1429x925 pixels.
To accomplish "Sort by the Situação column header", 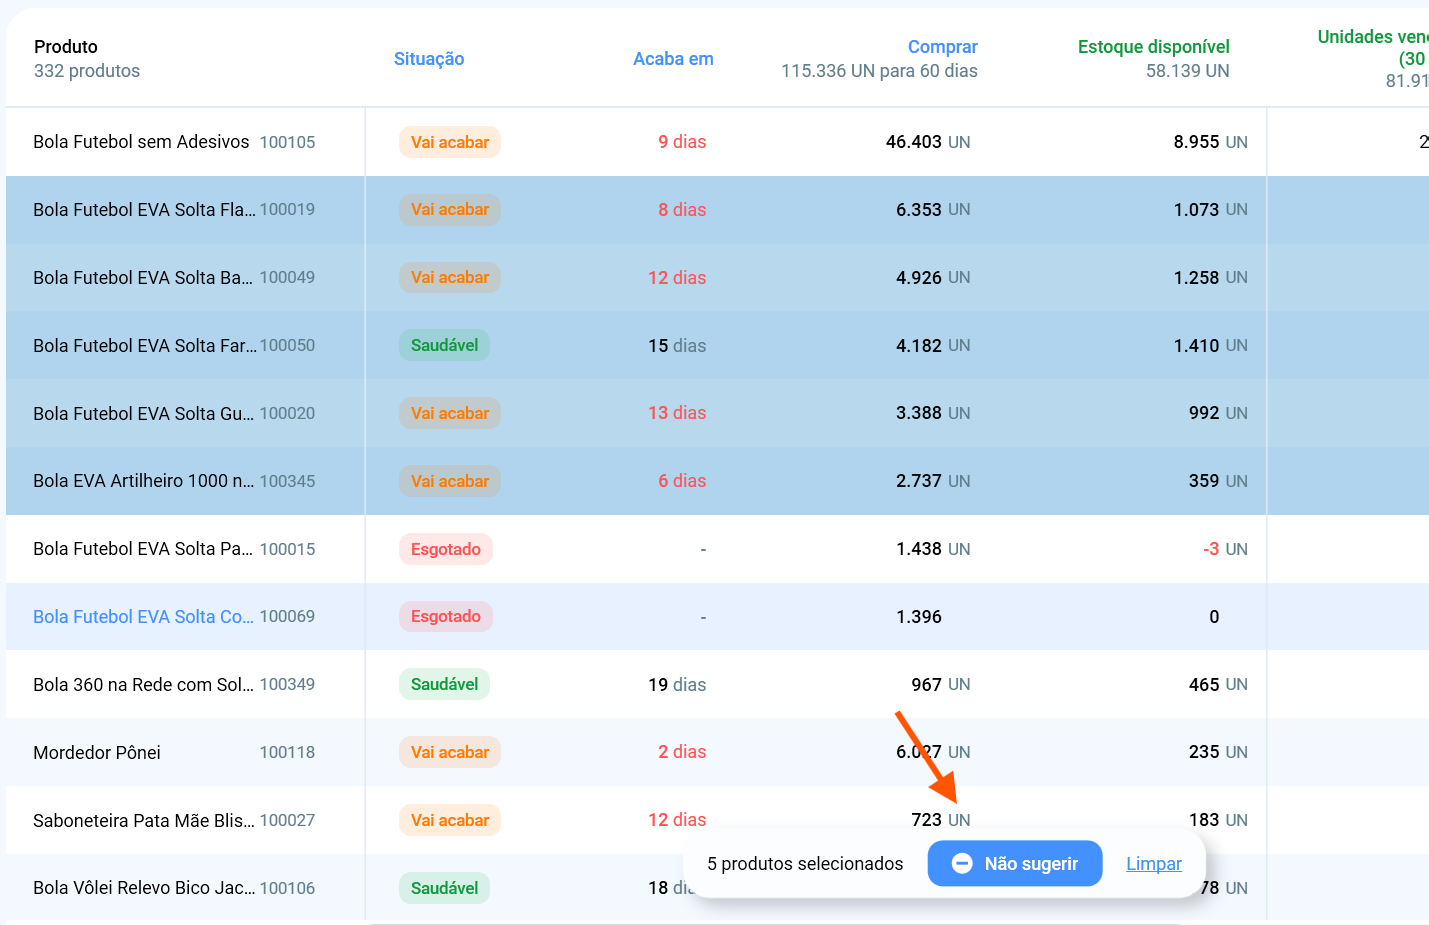I will click(429, 59).
